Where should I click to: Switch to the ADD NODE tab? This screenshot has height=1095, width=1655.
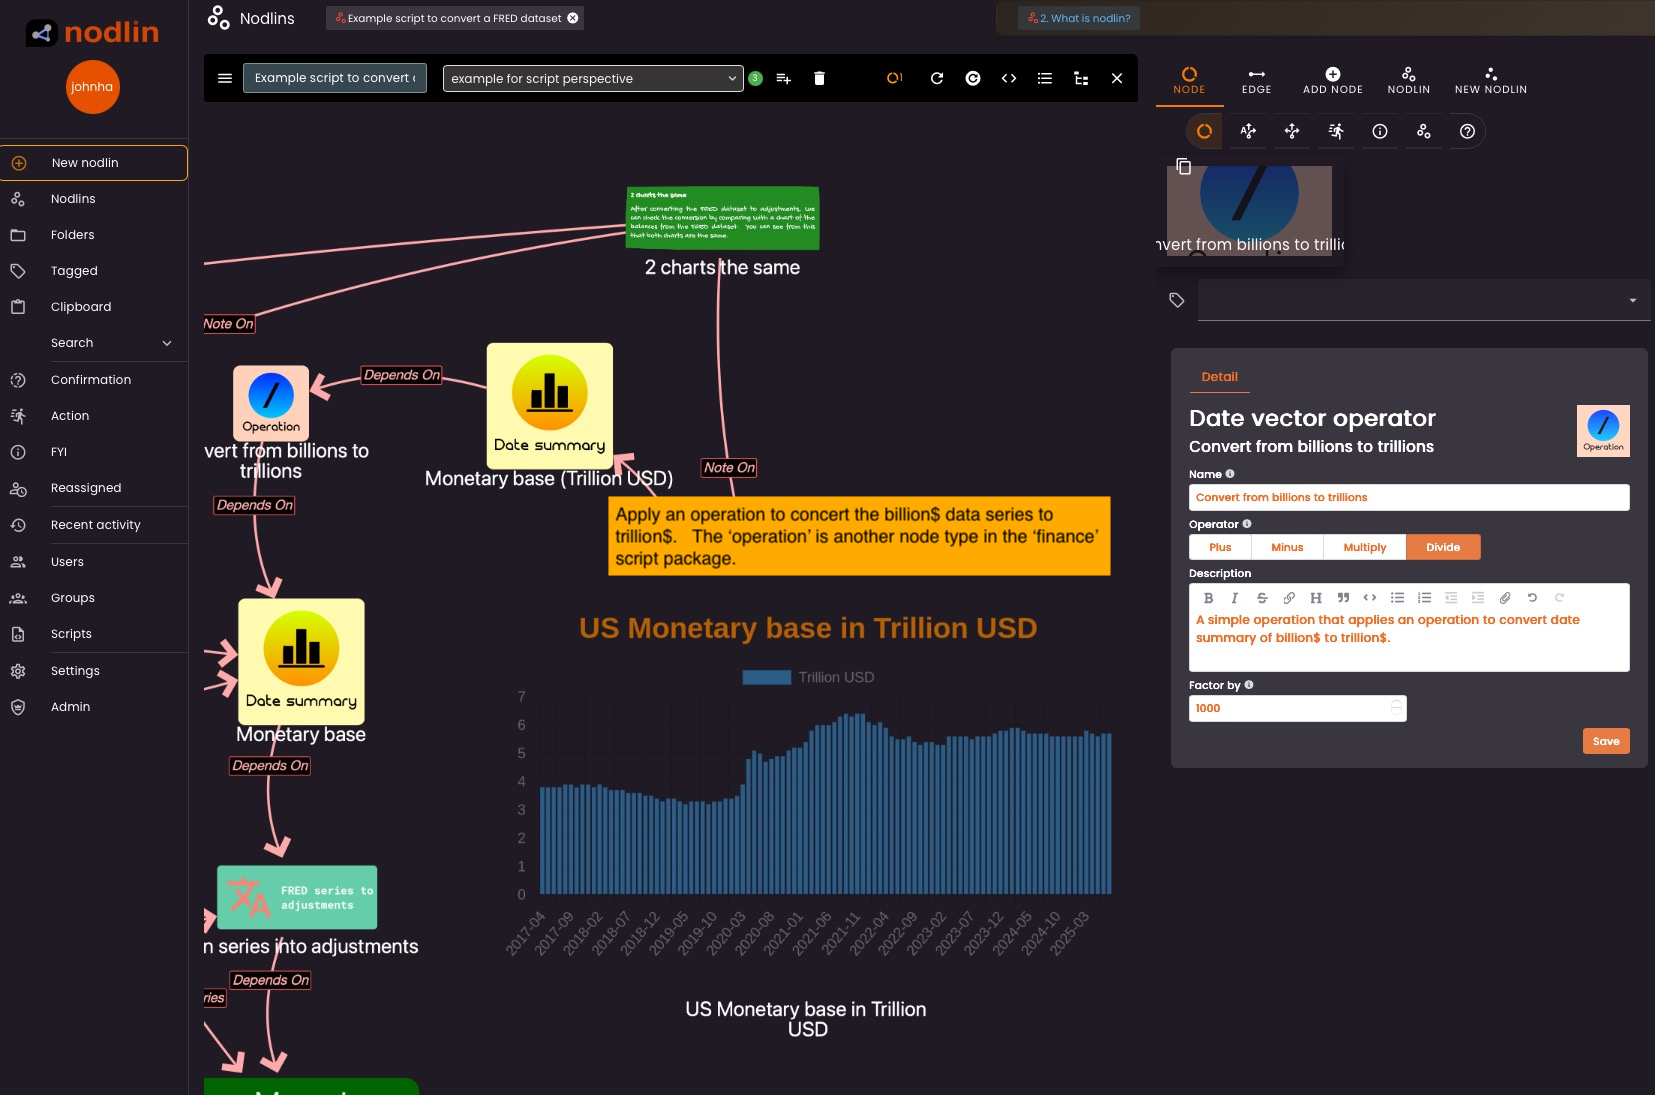point(1332,80)
